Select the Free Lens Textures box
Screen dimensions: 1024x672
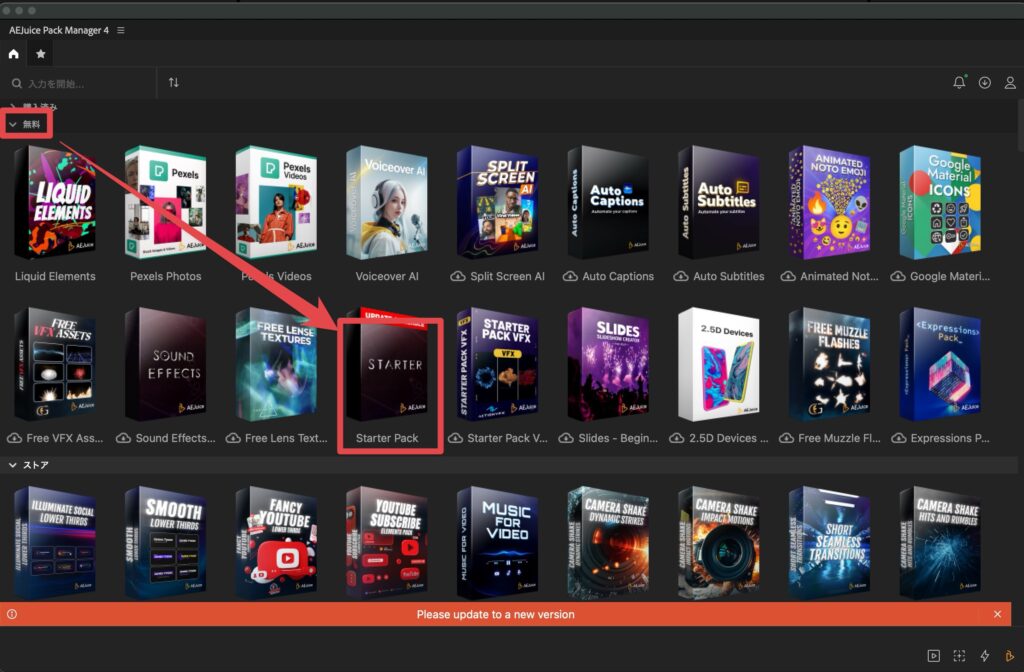click(x=276, y=364)
